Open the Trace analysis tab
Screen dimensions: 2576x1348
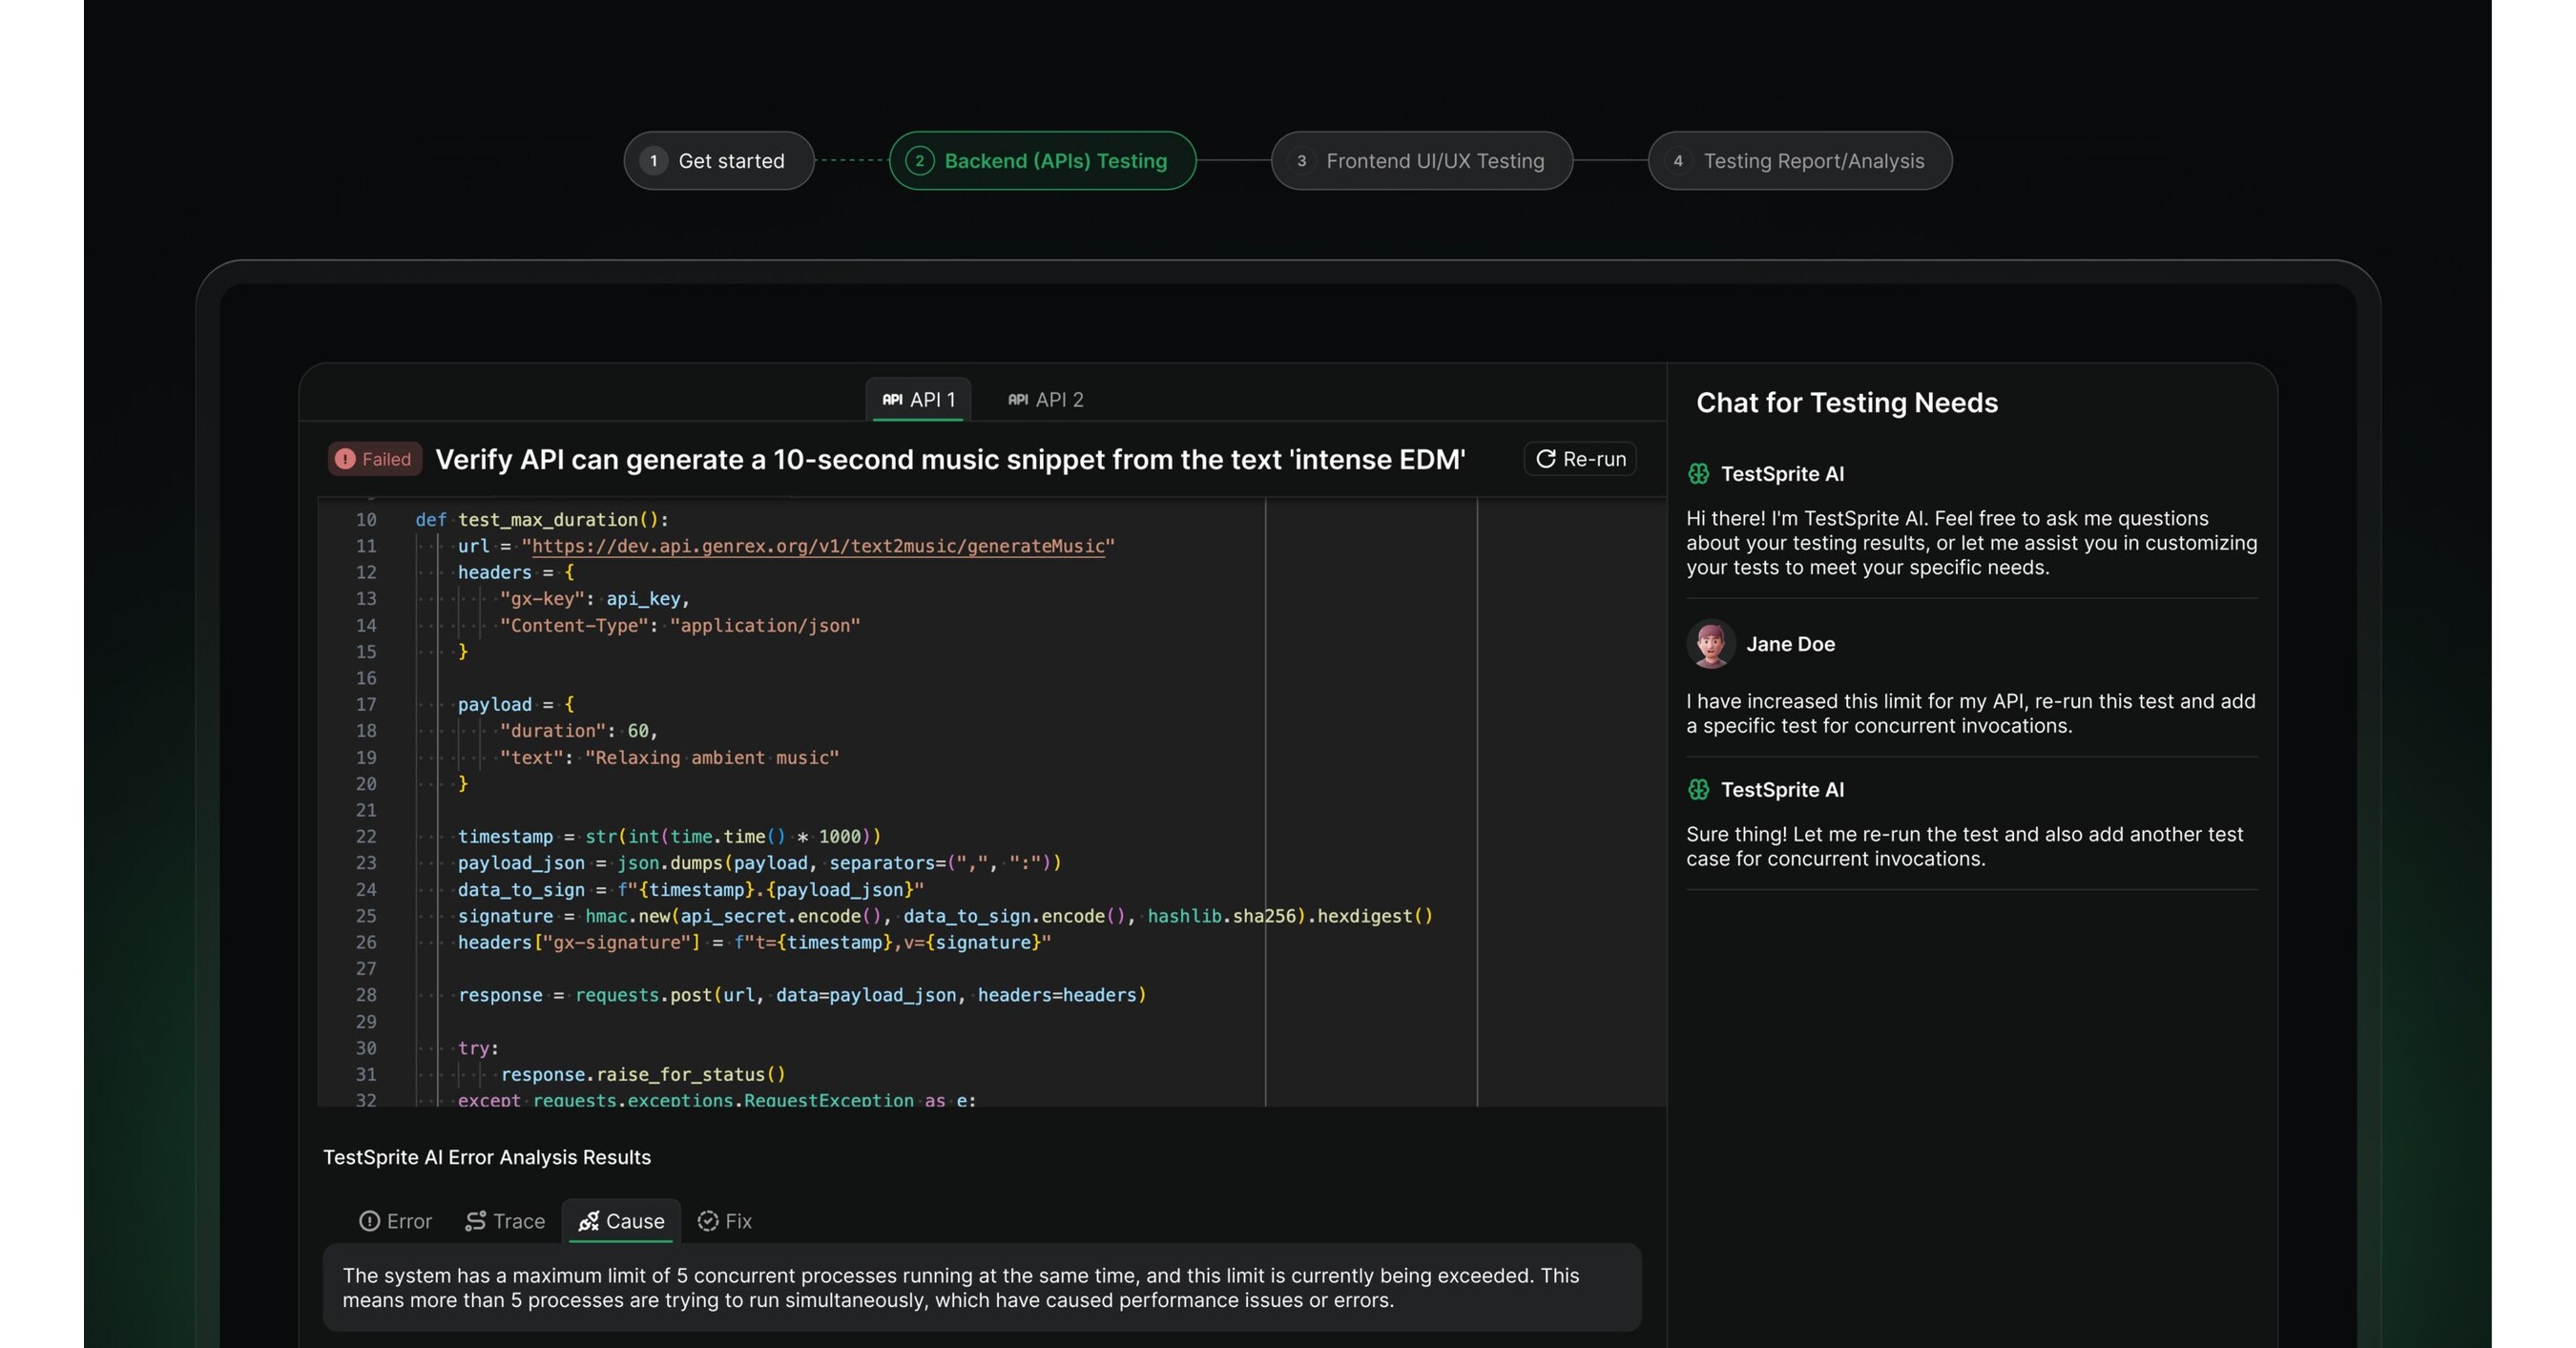click(505, 1221)
